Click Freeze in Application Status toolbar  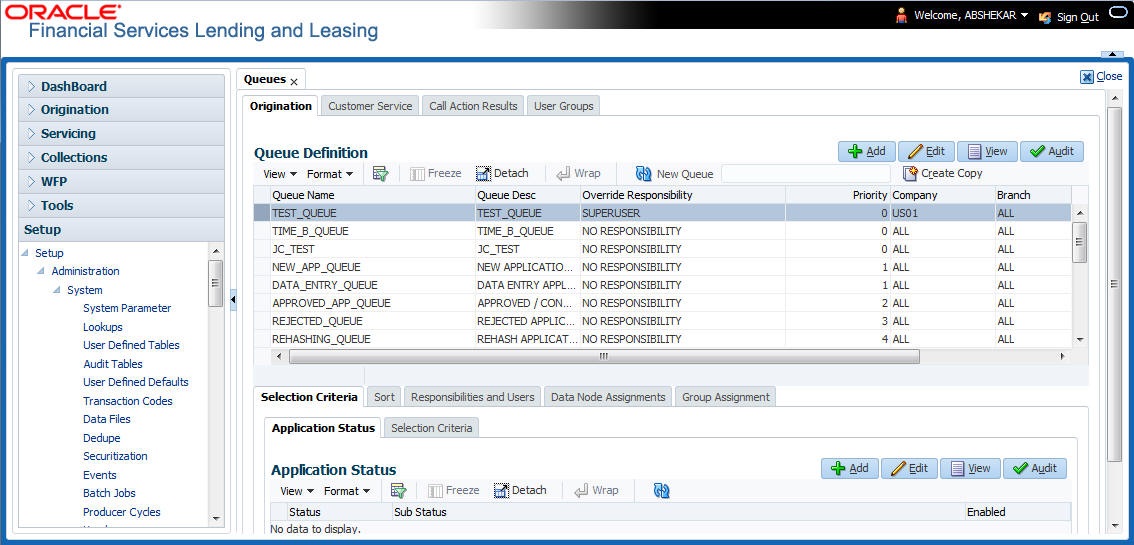pyautogui.click(x=453, y=490)
